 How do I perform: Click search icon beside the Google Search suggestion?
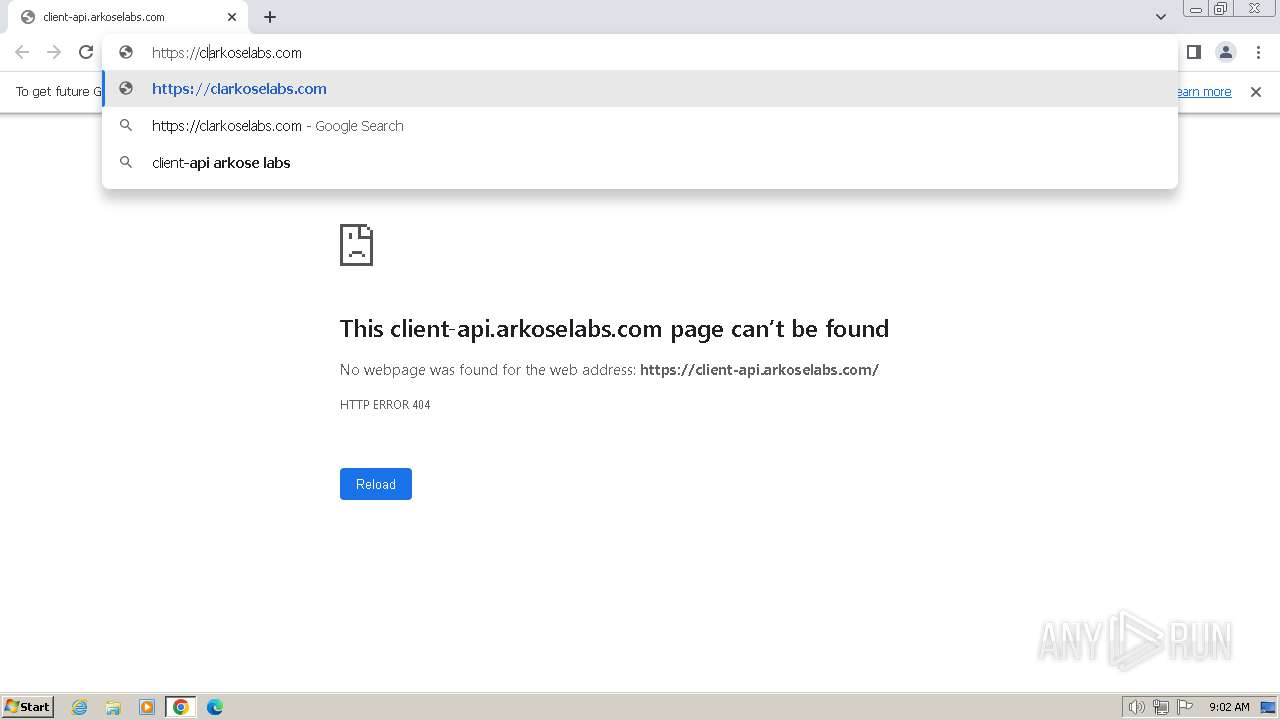(126, 126)
